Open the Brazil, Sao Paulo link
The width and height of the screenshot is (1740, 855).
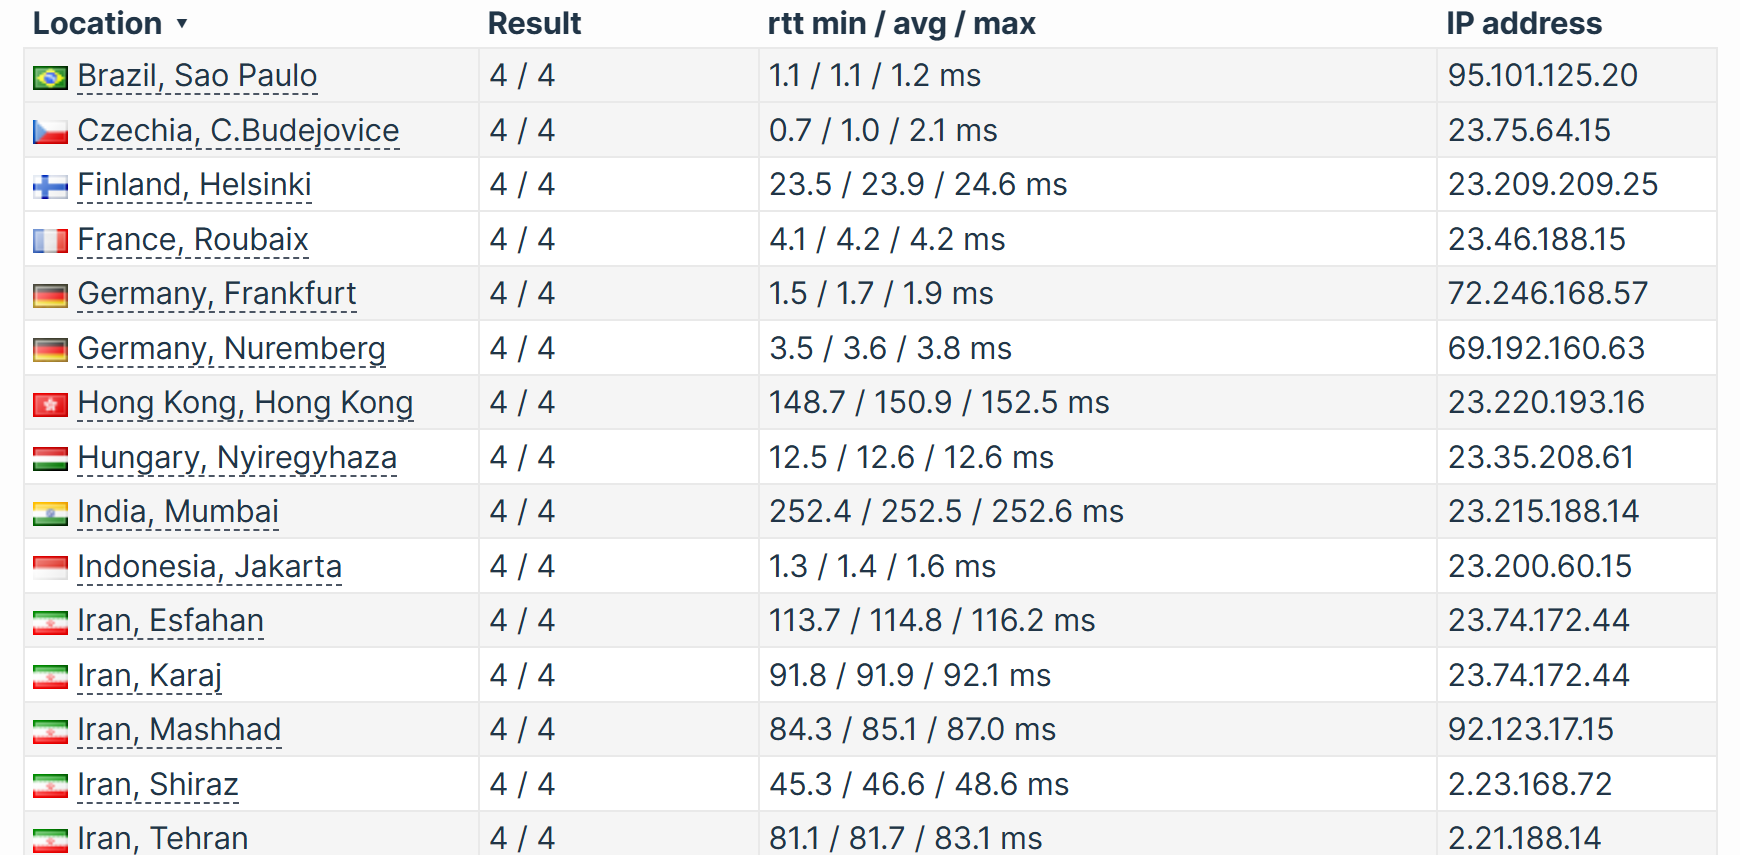197,76
